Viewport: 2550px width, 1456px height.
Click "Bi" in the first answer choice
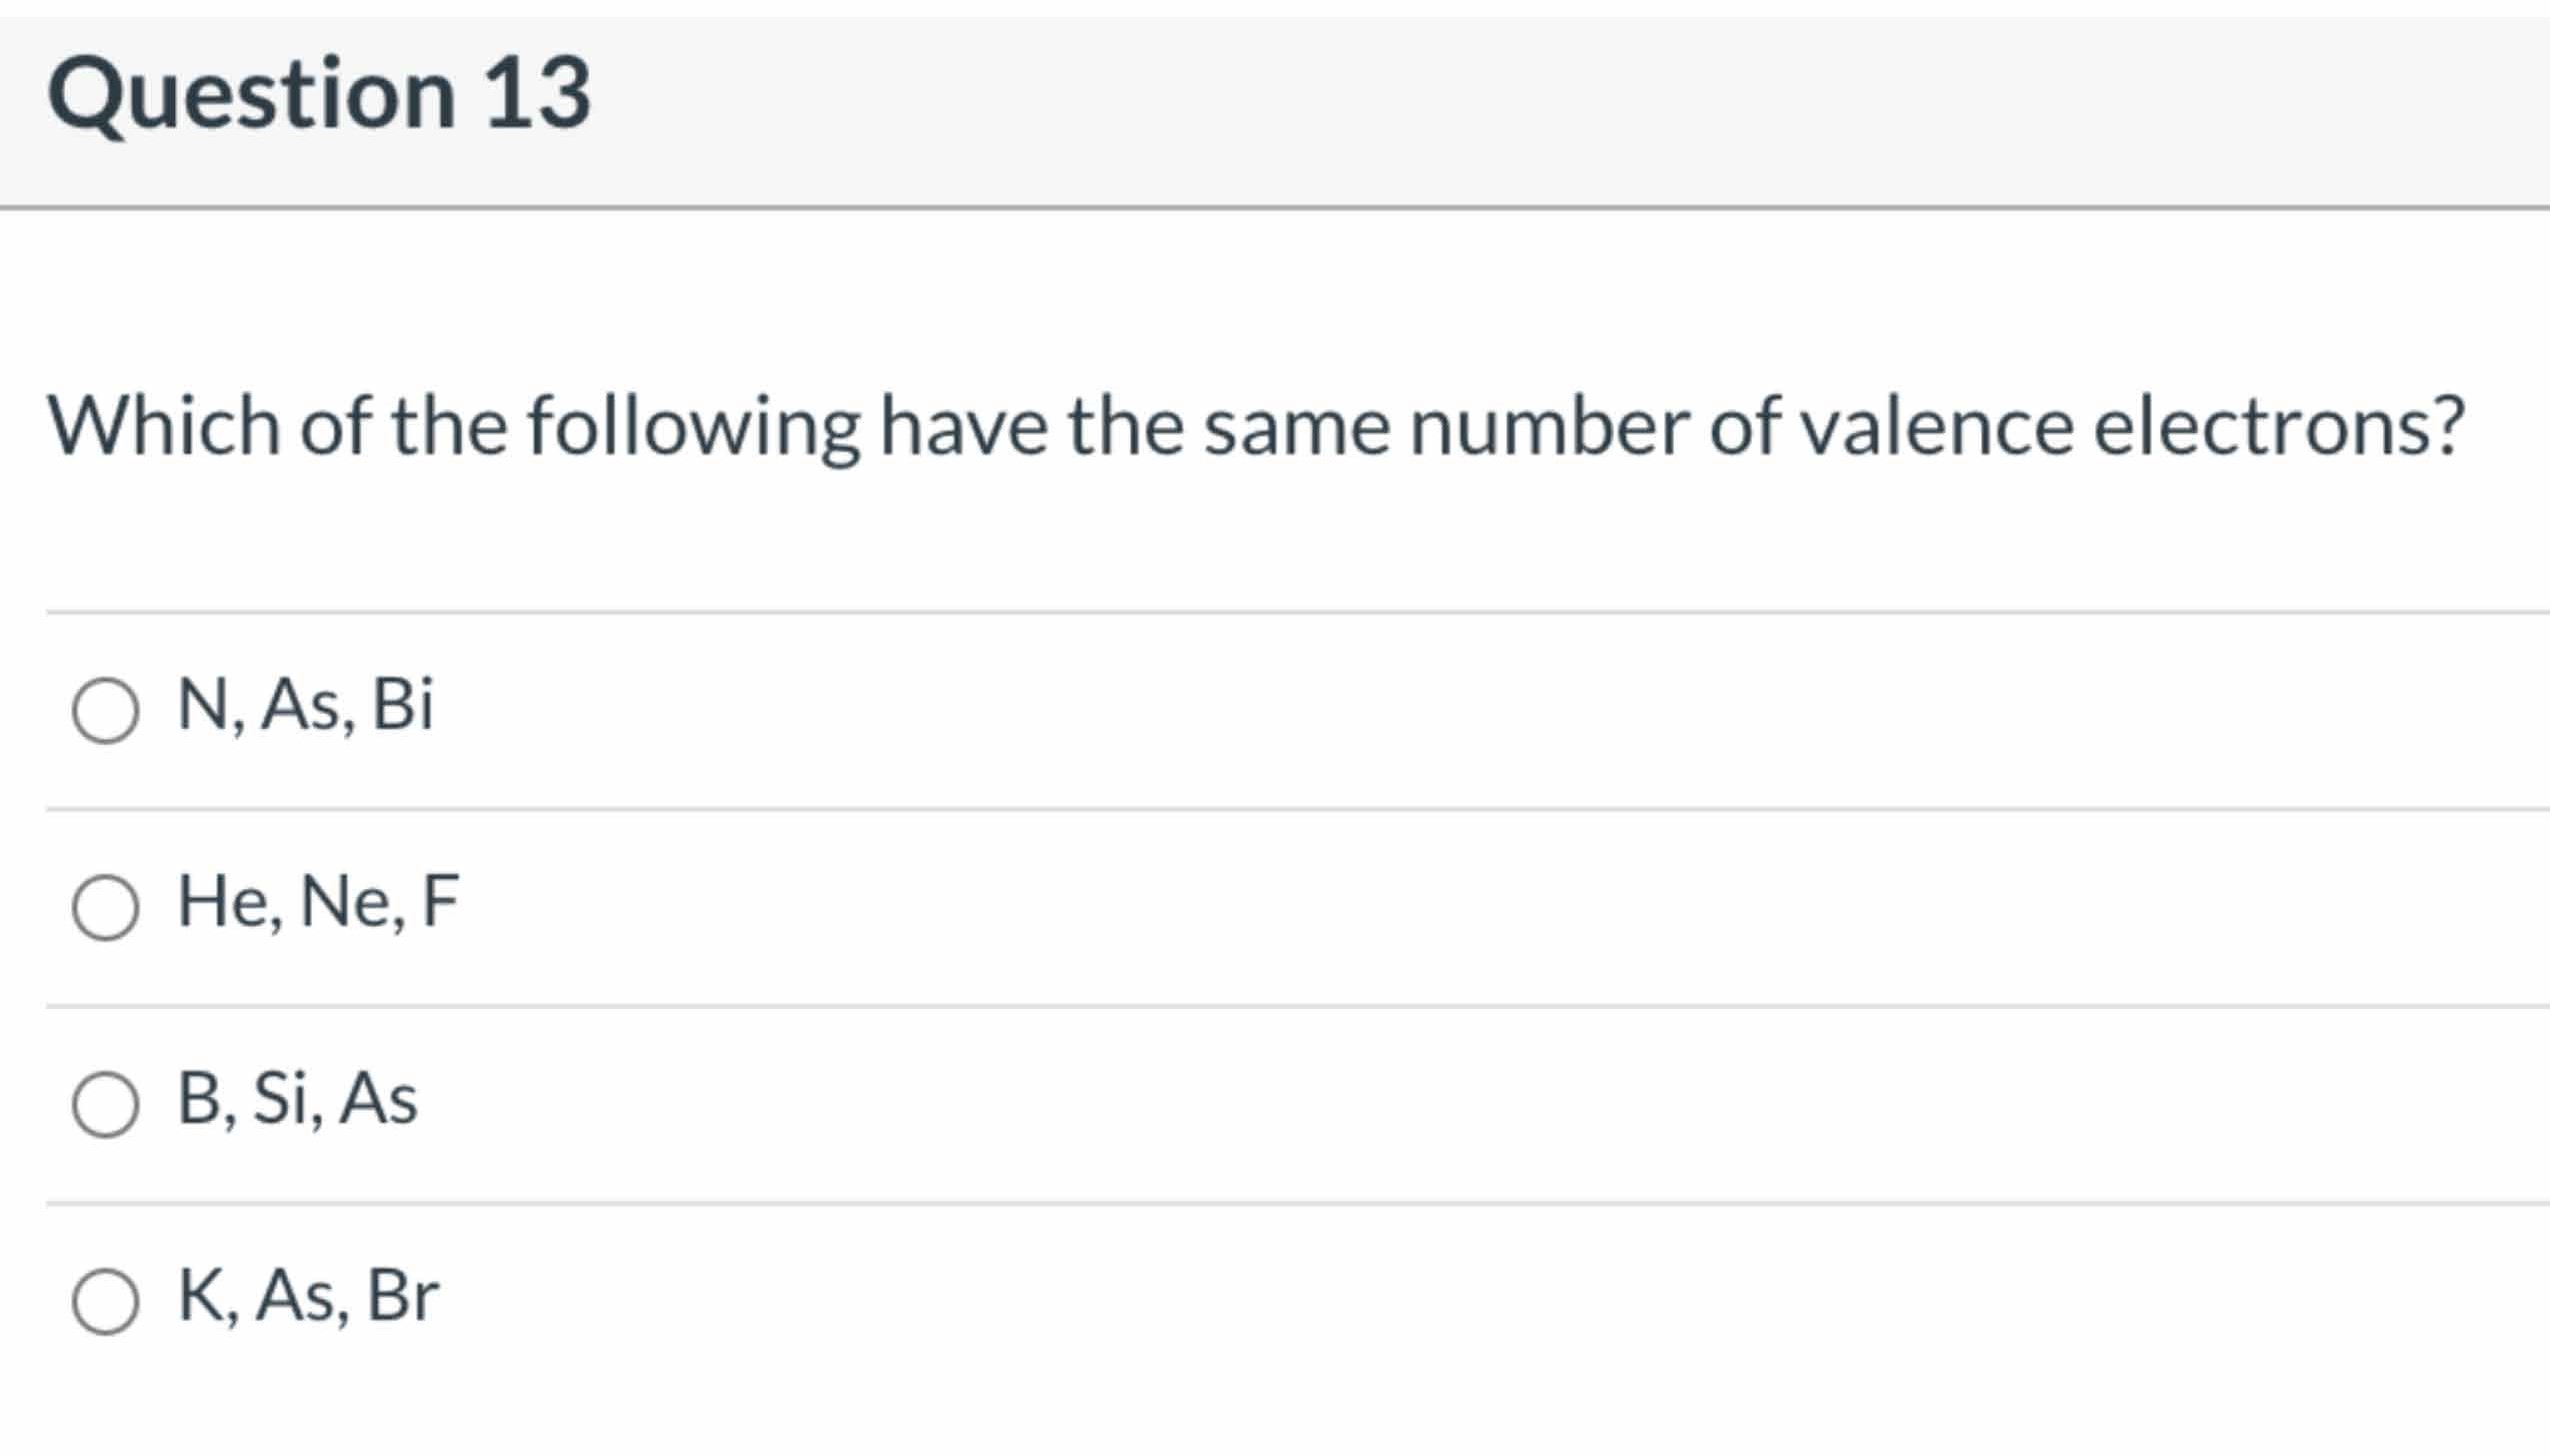(402, 704)
